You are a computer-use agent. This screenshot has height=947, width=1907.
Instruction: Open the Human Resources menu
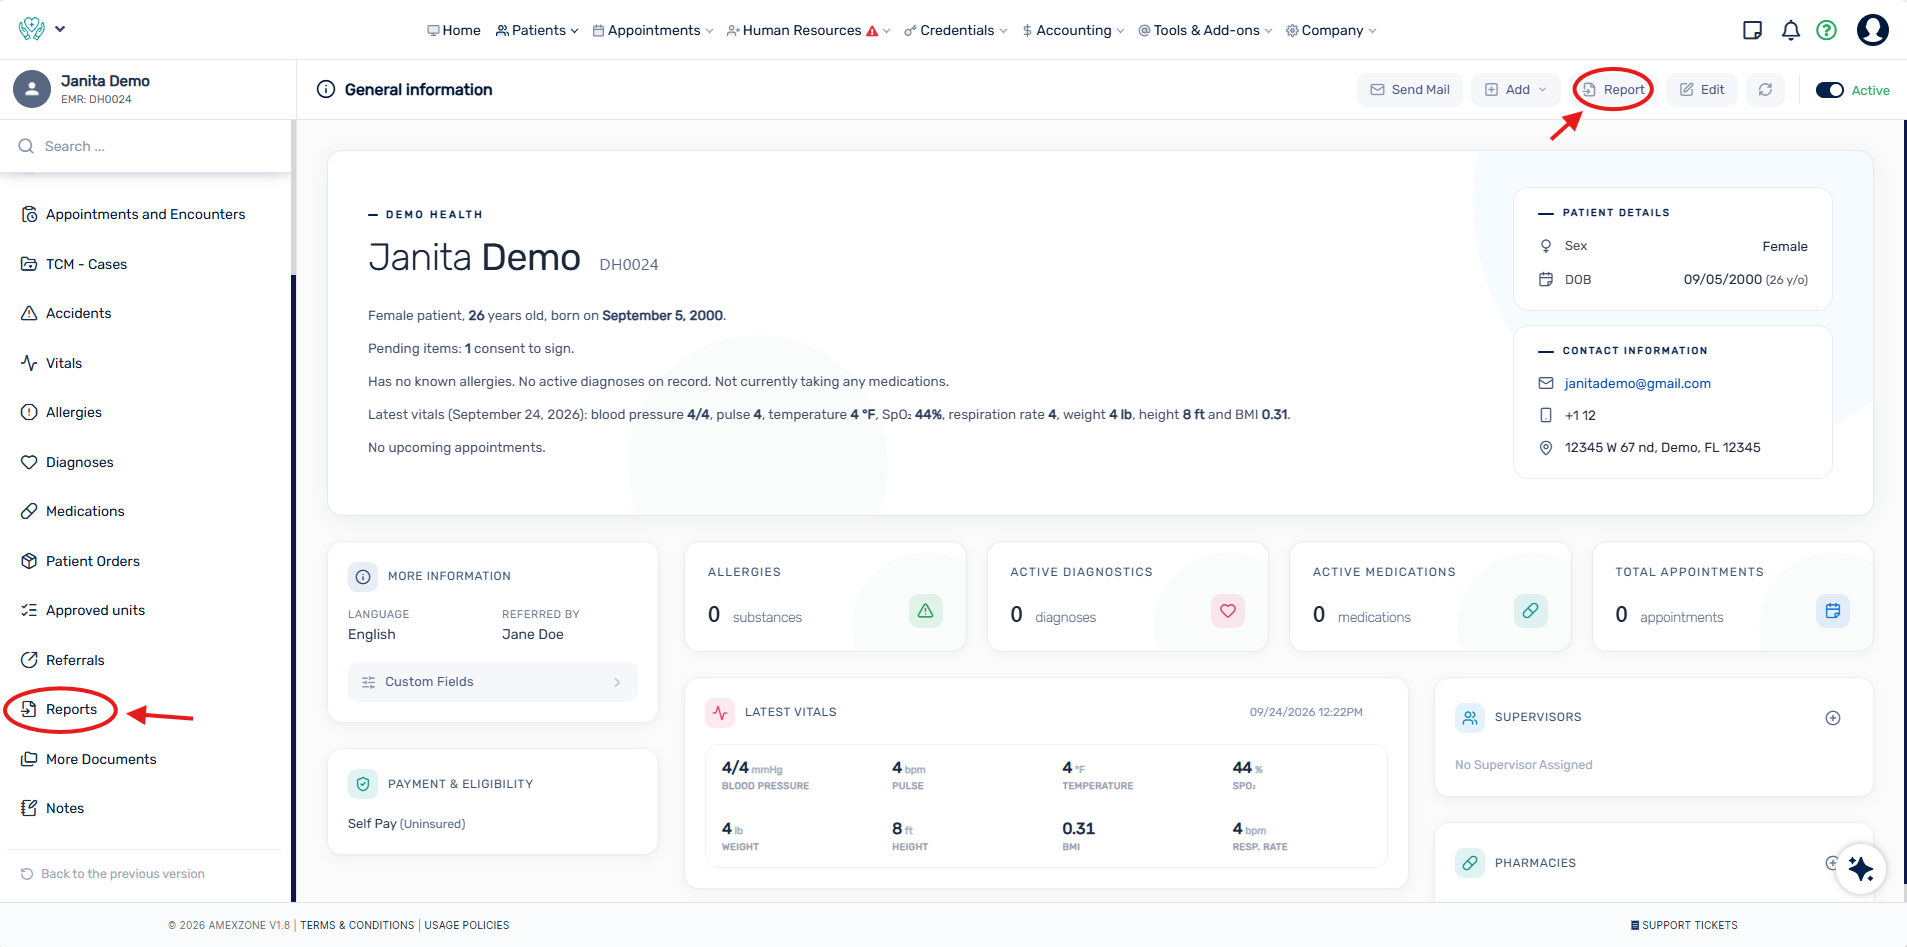pos(808,31)
